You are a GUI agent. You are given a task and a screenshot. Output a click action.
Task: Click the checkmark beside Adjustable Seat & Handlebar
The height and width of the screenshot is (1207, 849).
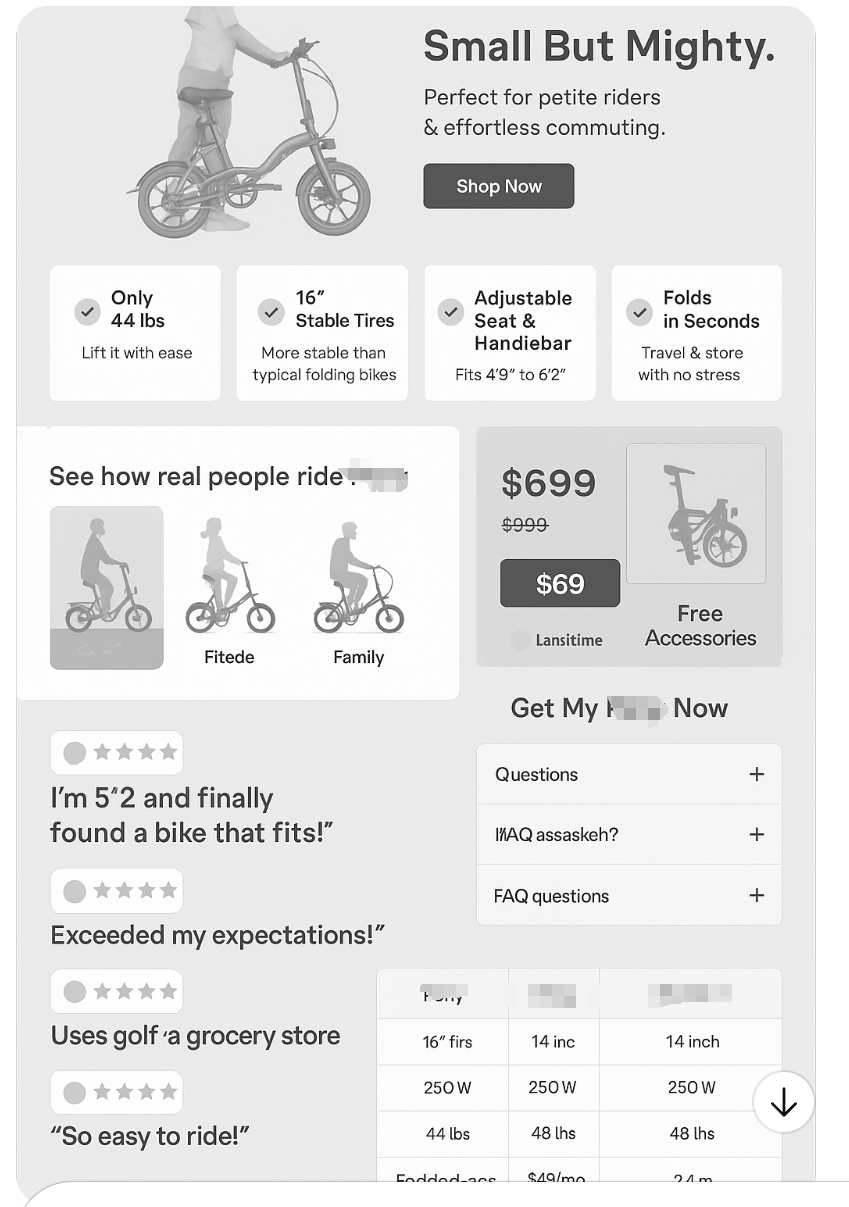pos(451,312)
